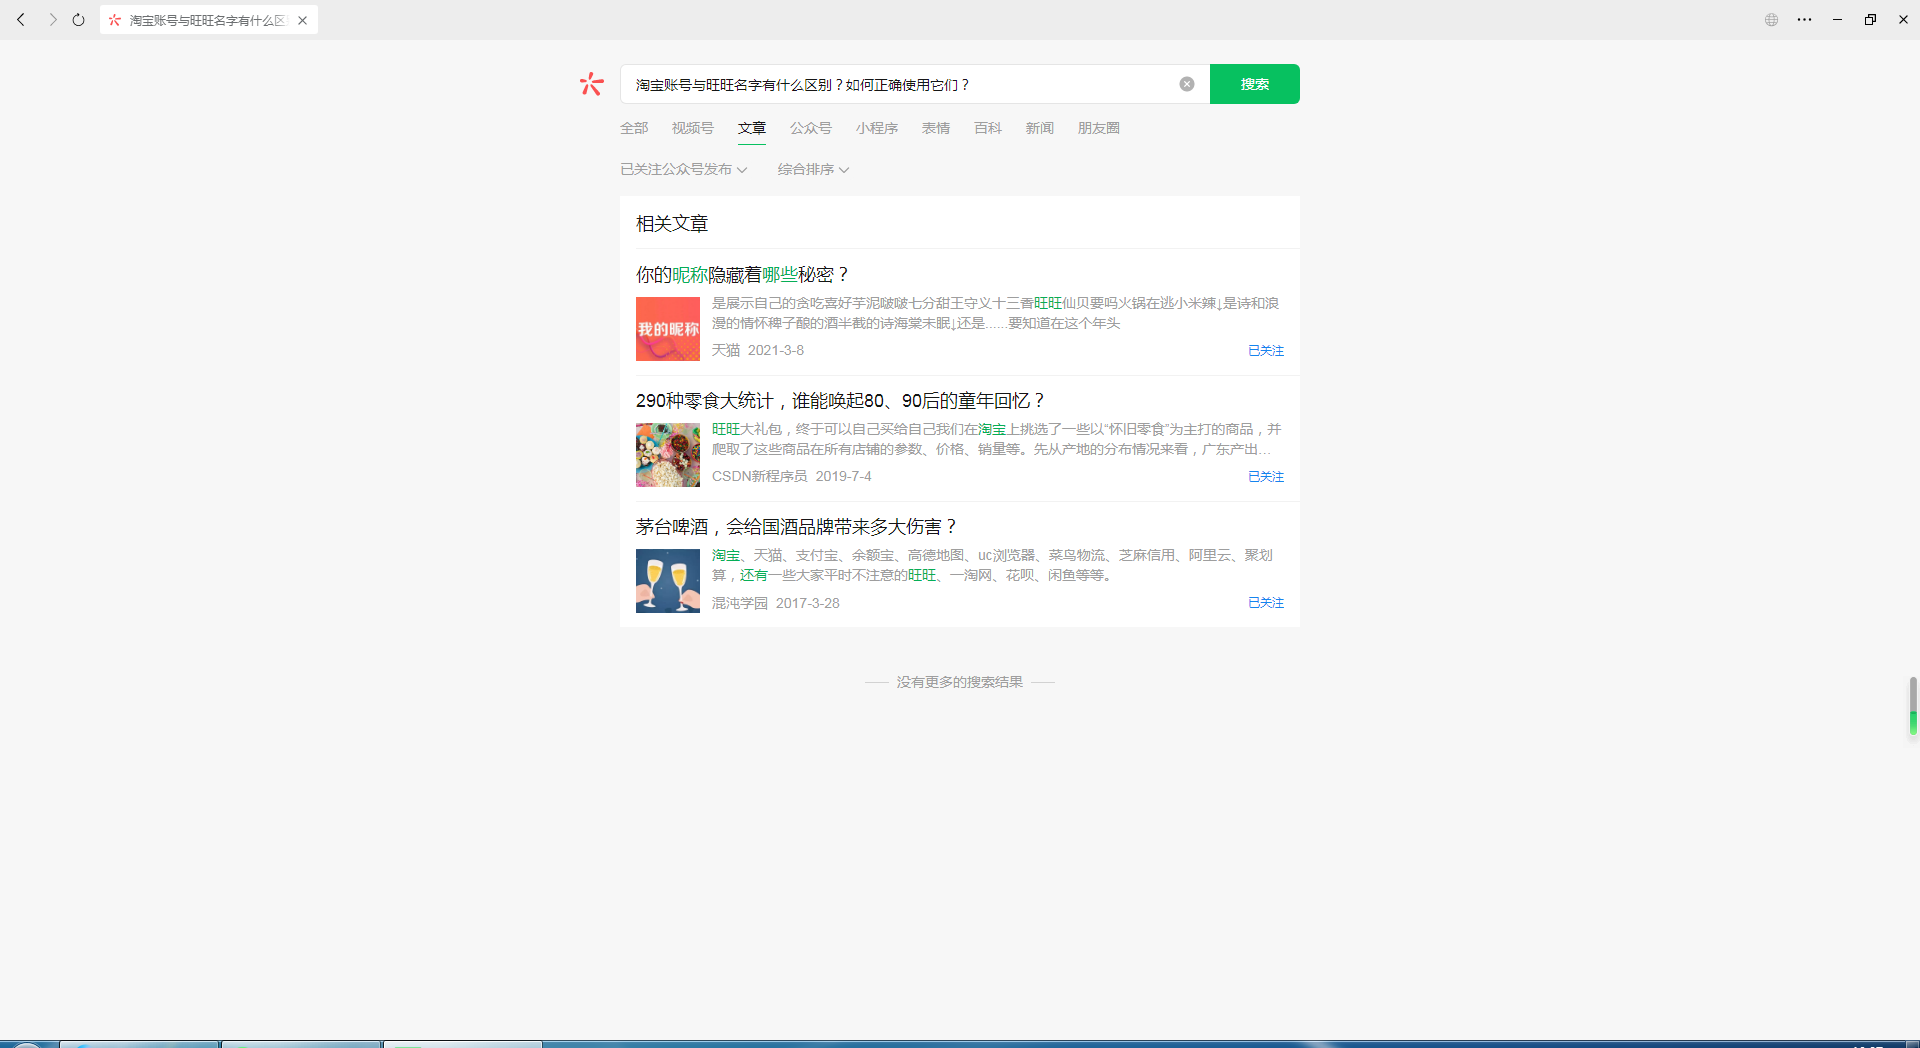Open the 新闻 tab
The image size is (1920, 1048).
(x=1040, y=128)
